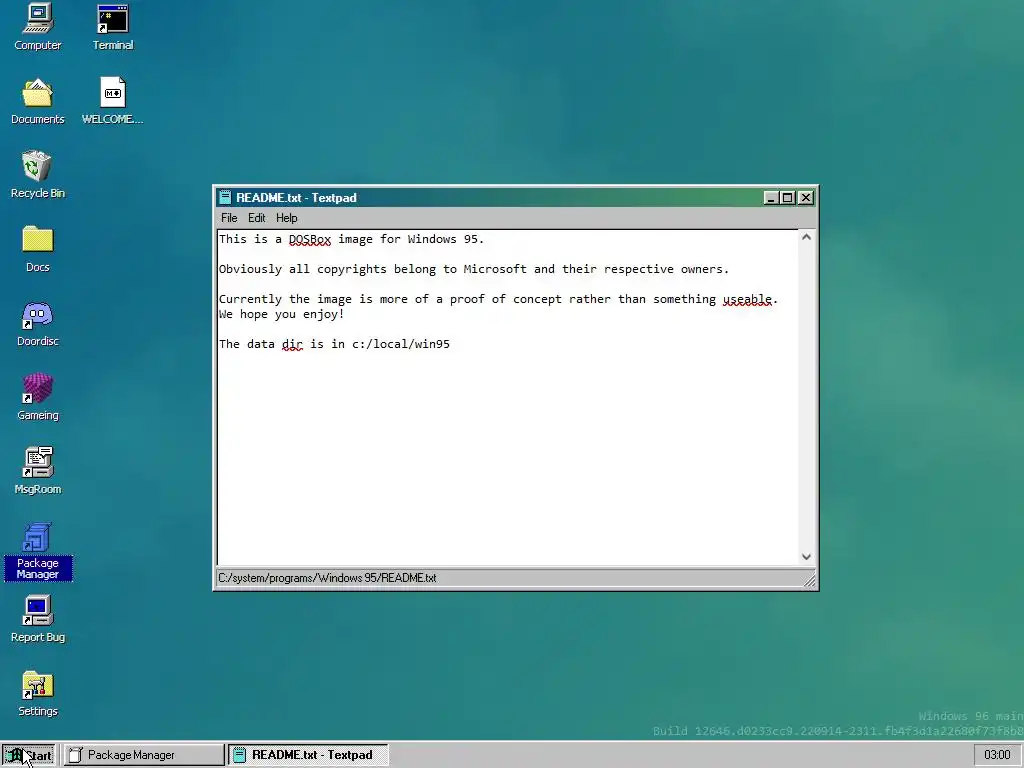
Task: Maximize the Textpad window
Action: [x=788, y=197]
